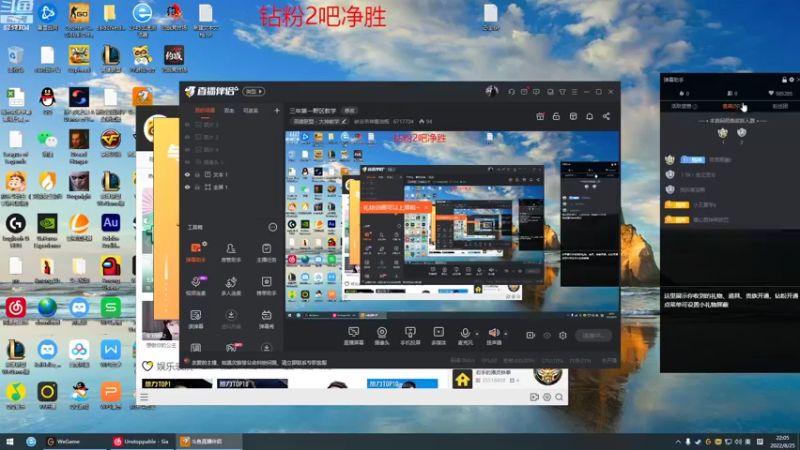Toggle the lock on 文本 1 source
Screen dimensions: 800x450
click(x=197, y=174)
